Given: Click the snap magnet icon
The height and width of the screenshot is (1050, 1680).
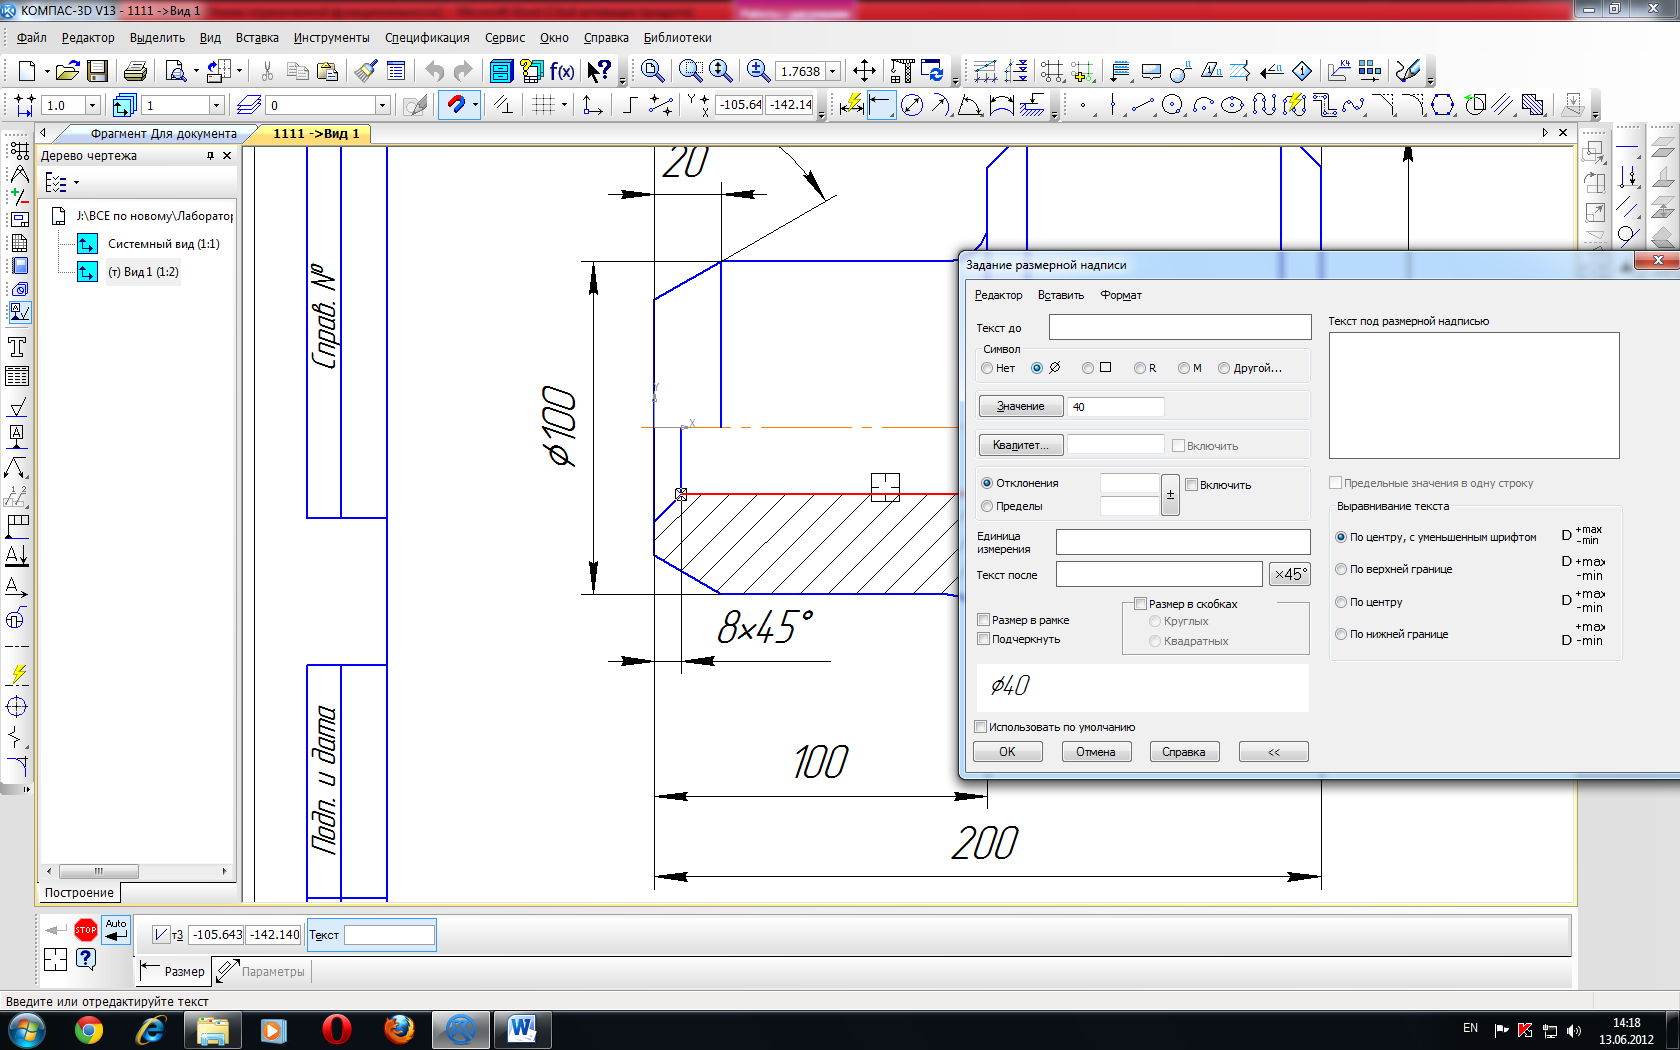Looking at the screenshot, I should [455, 105].
